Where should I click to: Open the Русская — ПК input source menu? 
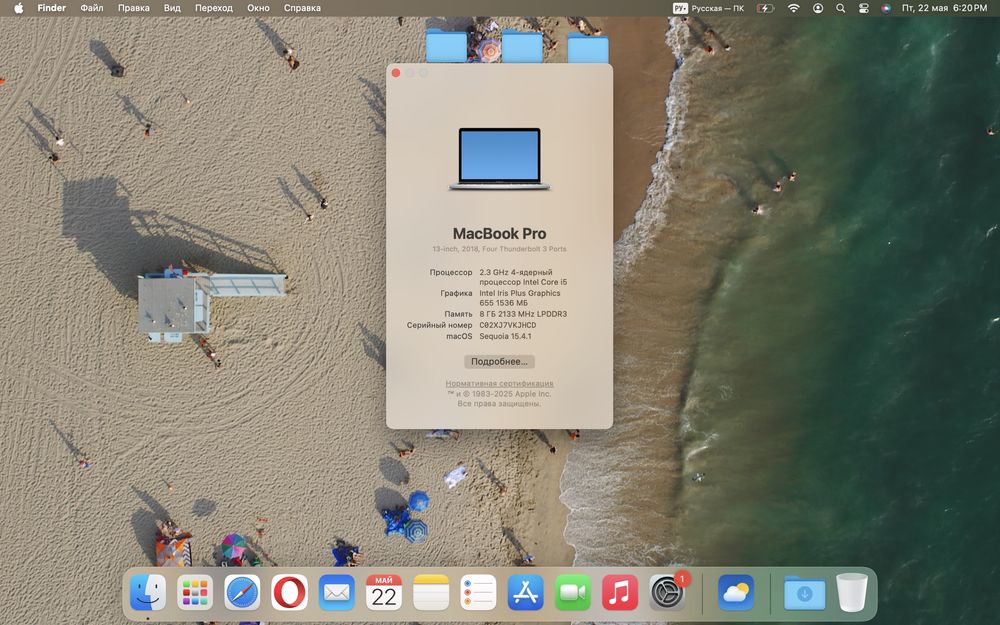tap(708, 8)
